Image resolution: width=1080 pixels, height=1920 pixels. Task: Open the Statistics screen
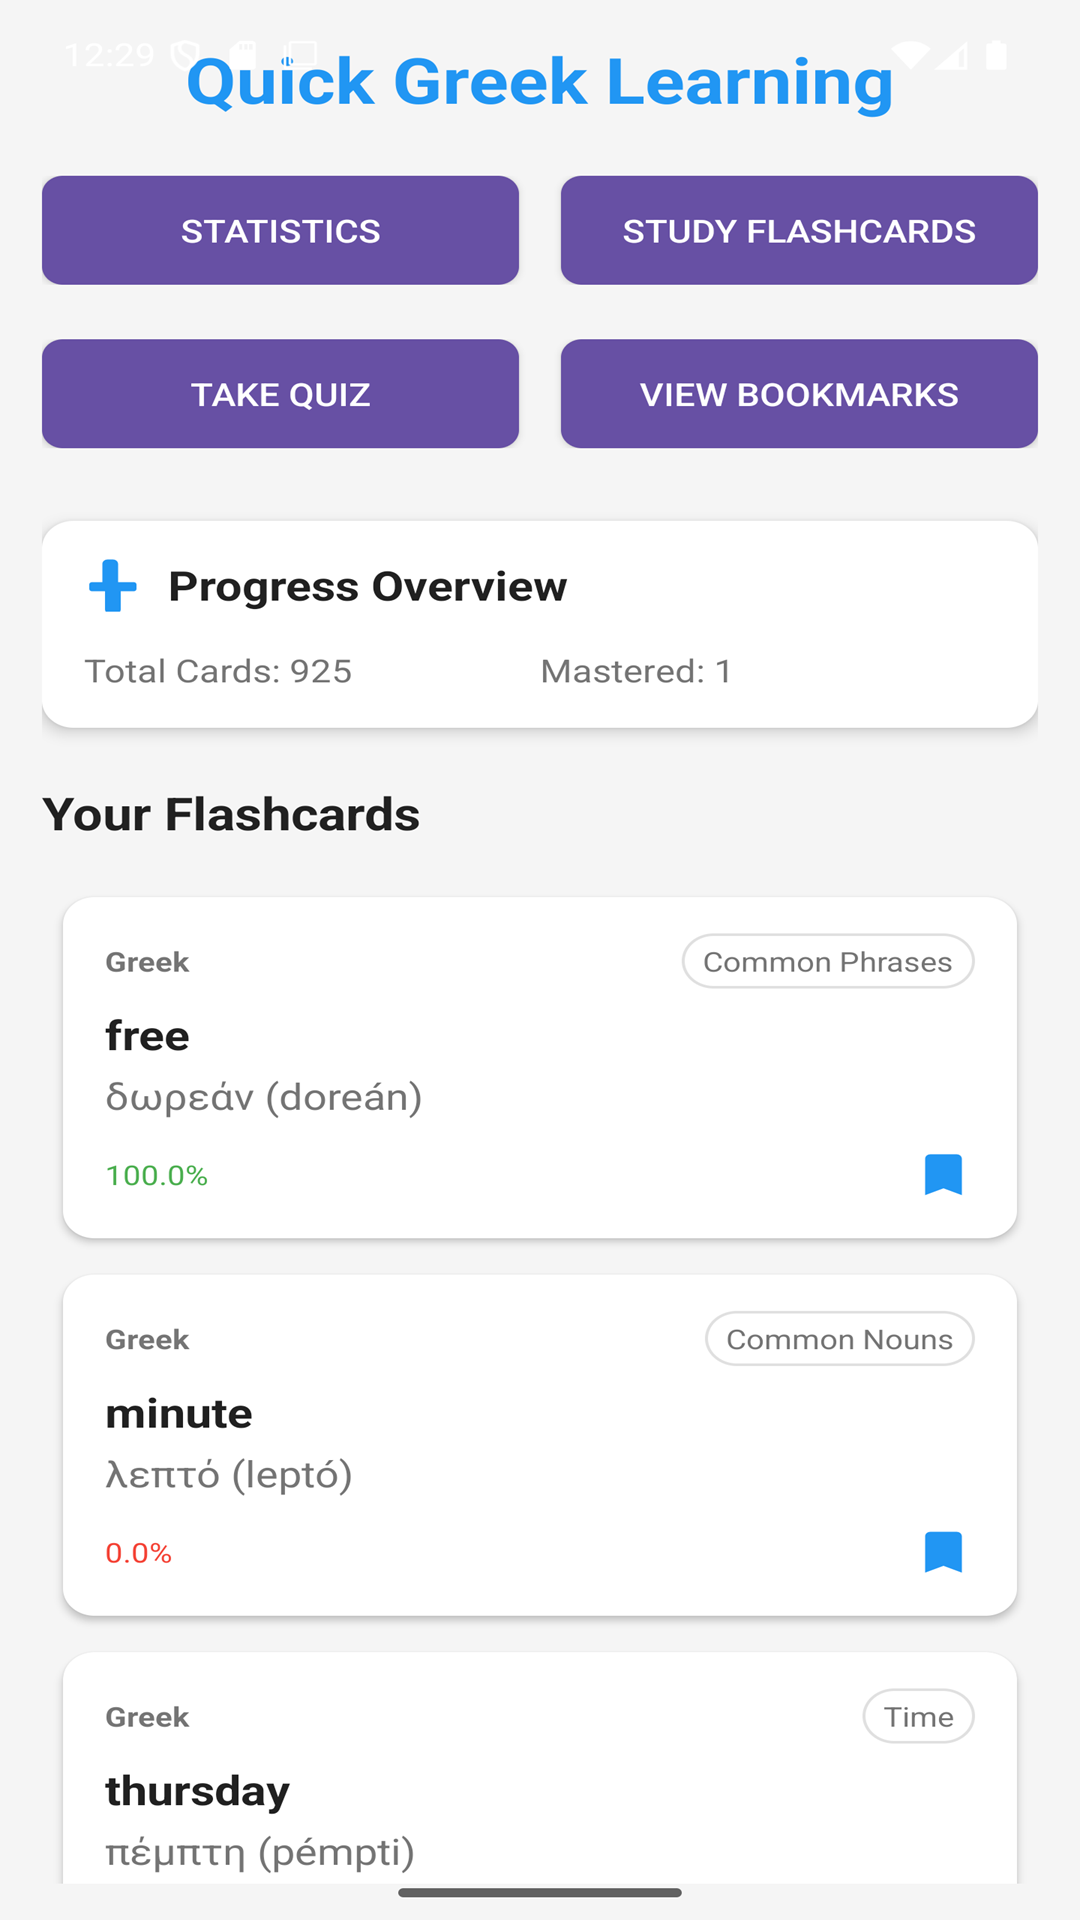(x=280, y=231)
